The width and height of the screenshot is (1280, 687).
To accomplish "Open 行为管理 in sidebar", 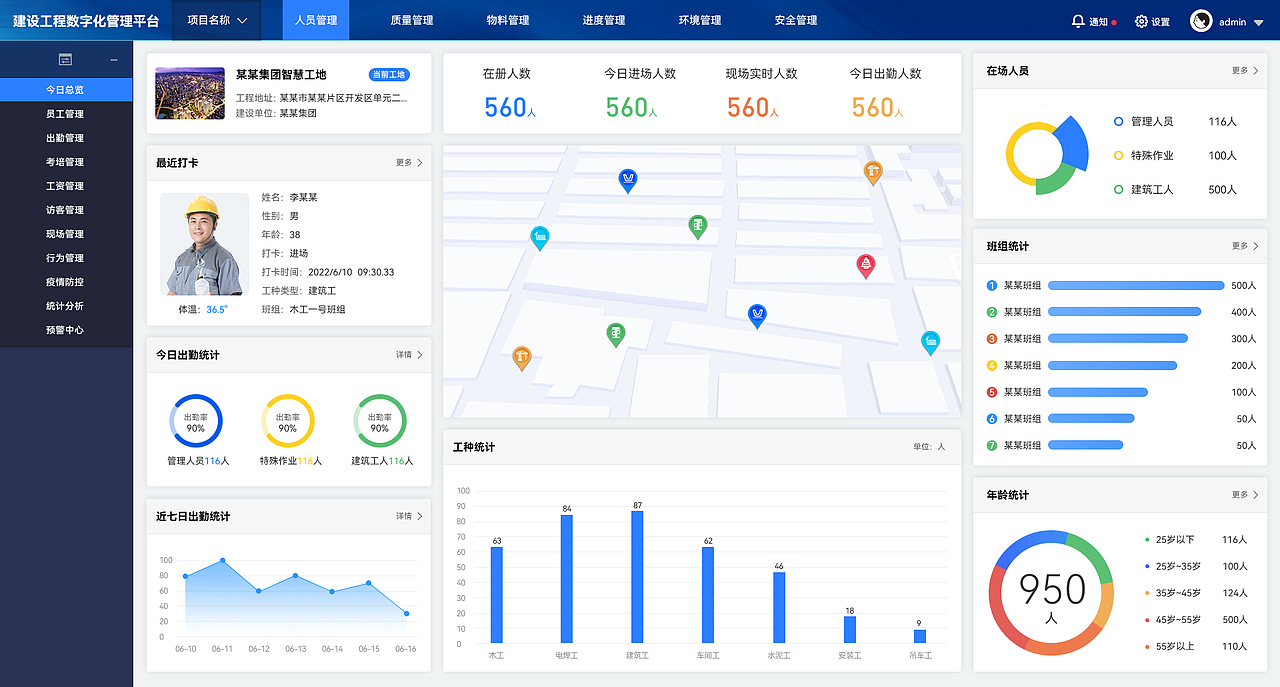I will (66, 258).
